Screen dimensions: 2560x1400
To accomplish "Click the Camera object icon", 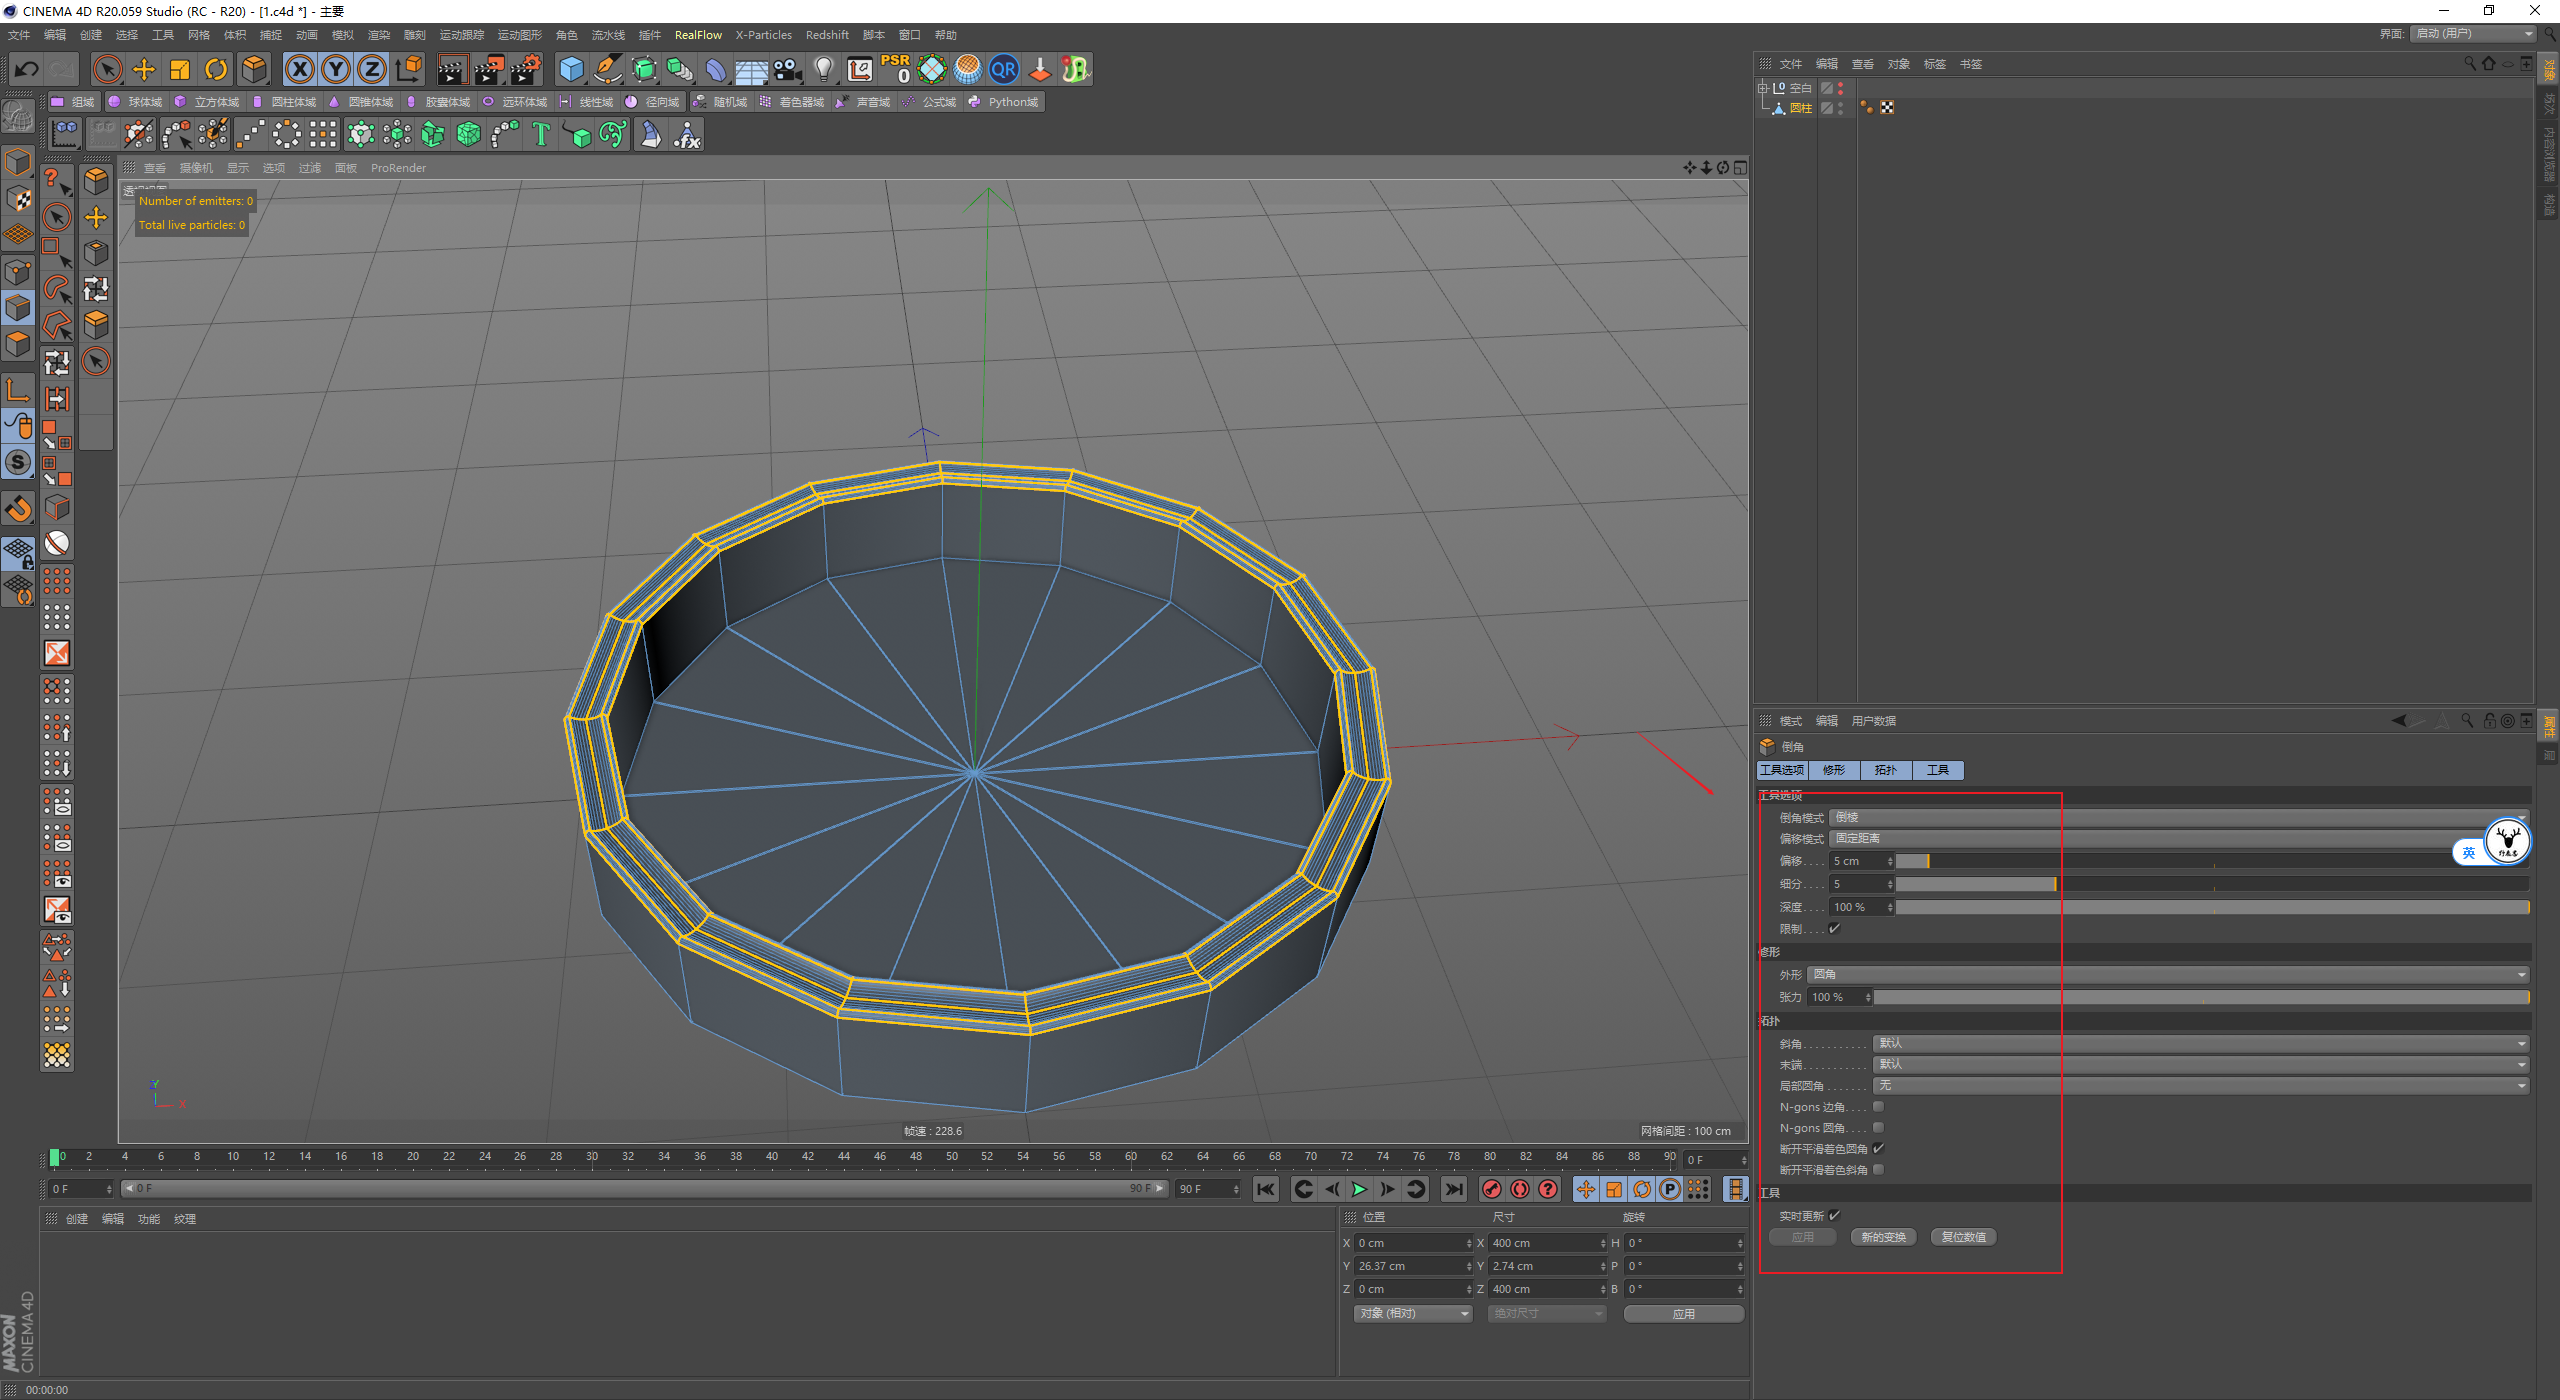I will (x=788, y=69).
